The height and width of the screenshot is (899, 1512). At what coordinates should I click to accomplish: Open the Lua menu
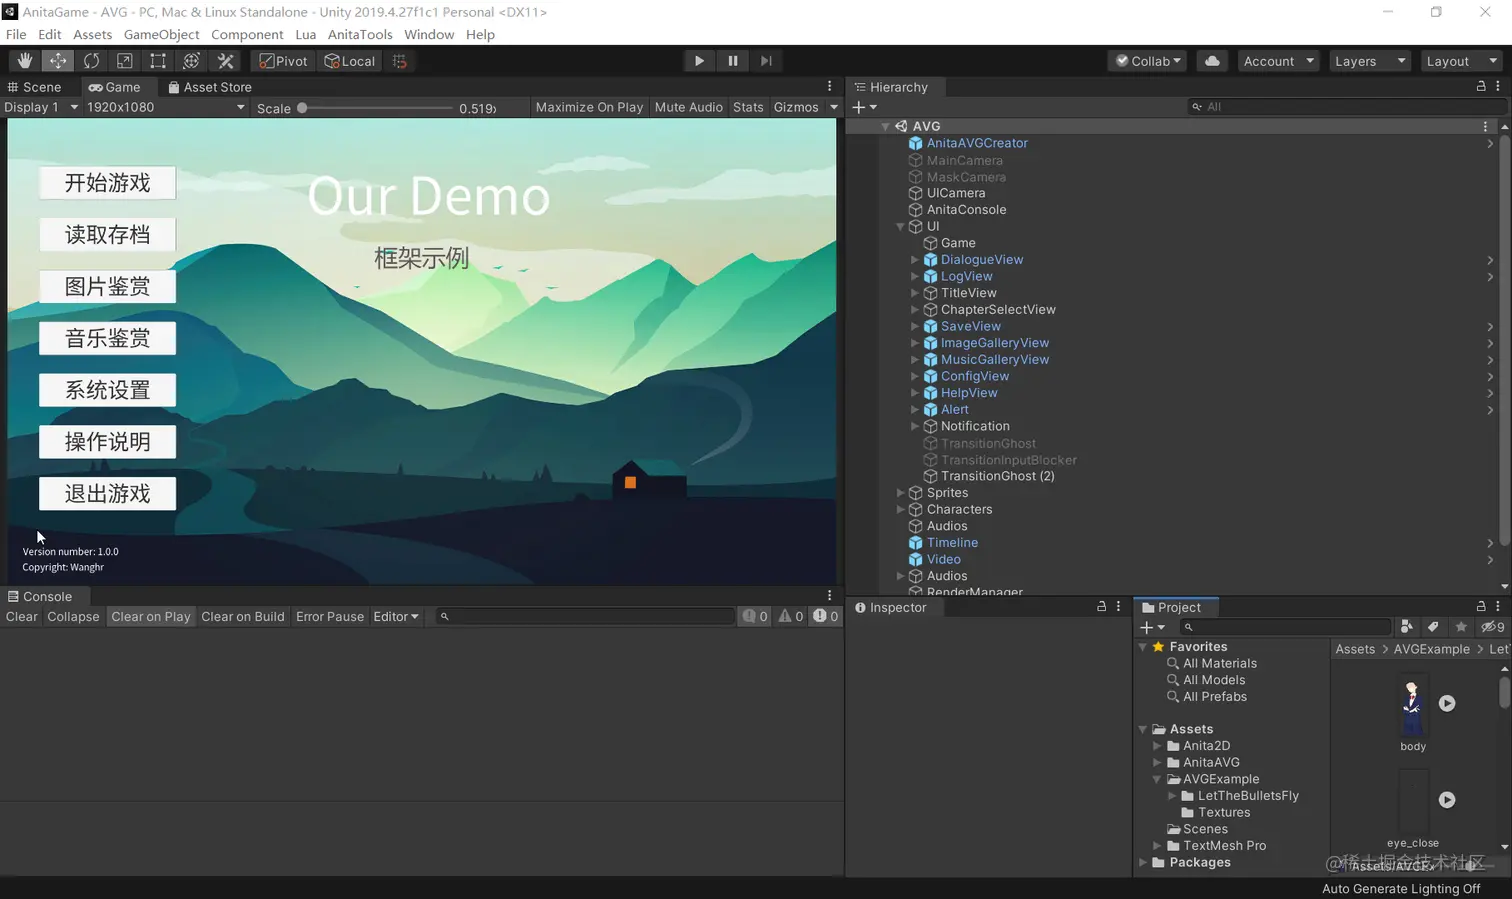(x=306, y=34)
